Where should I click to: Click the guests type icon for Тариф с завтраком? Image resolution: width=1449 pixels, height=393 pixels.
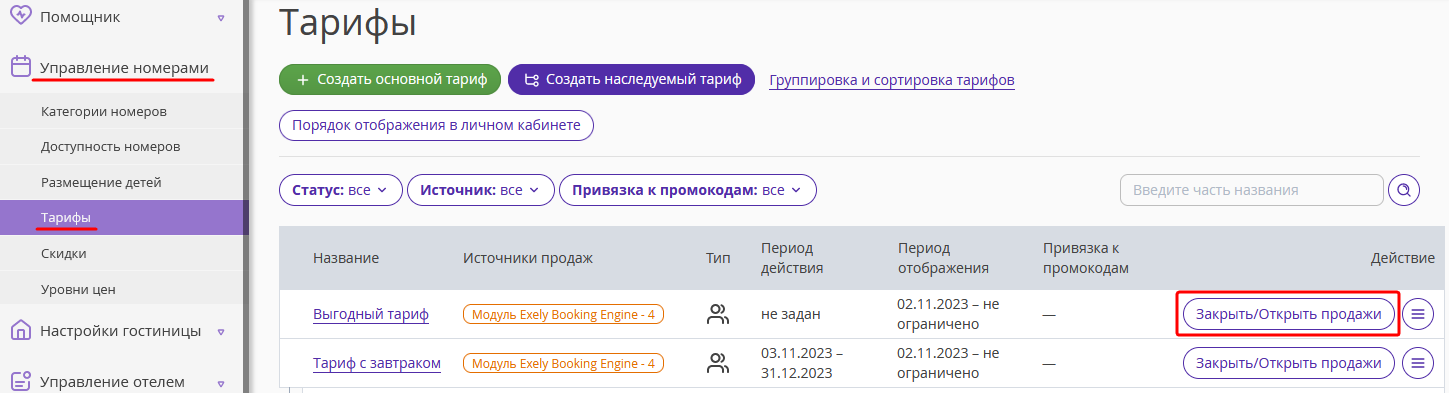pyautogui.click(x=718, y=363)
